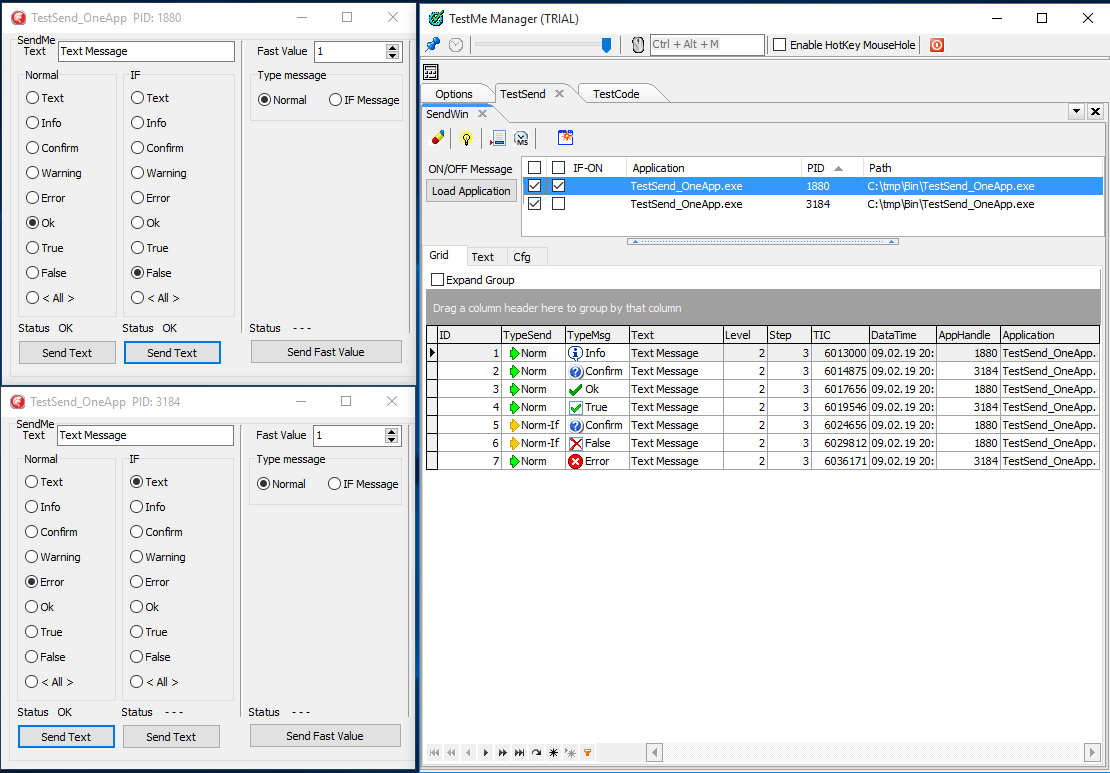Viewport: 1110px width, 773px height.
Task: Open the Cfg tab
Action: (x=522, y=257)
